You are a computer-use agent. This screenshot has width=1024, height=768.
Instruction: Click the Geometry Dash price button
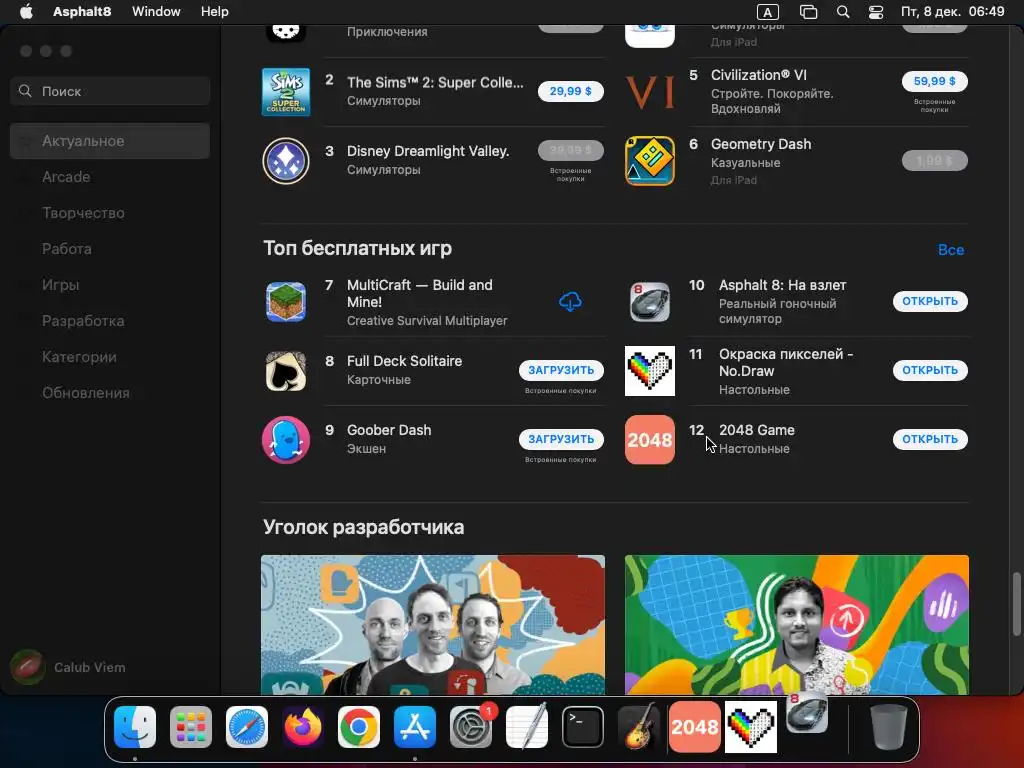pyautogui.click(x=935, y=161)
